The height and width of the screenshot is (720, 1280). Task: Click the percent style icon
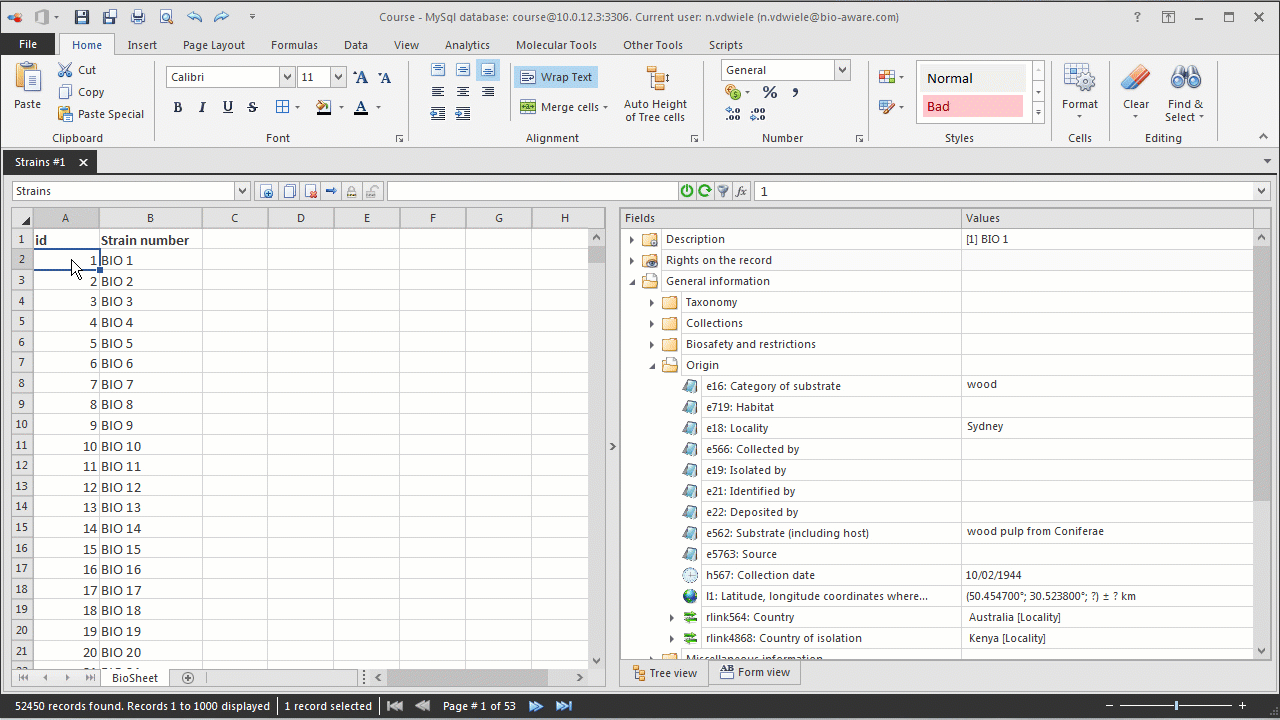[x=770, y=93]
